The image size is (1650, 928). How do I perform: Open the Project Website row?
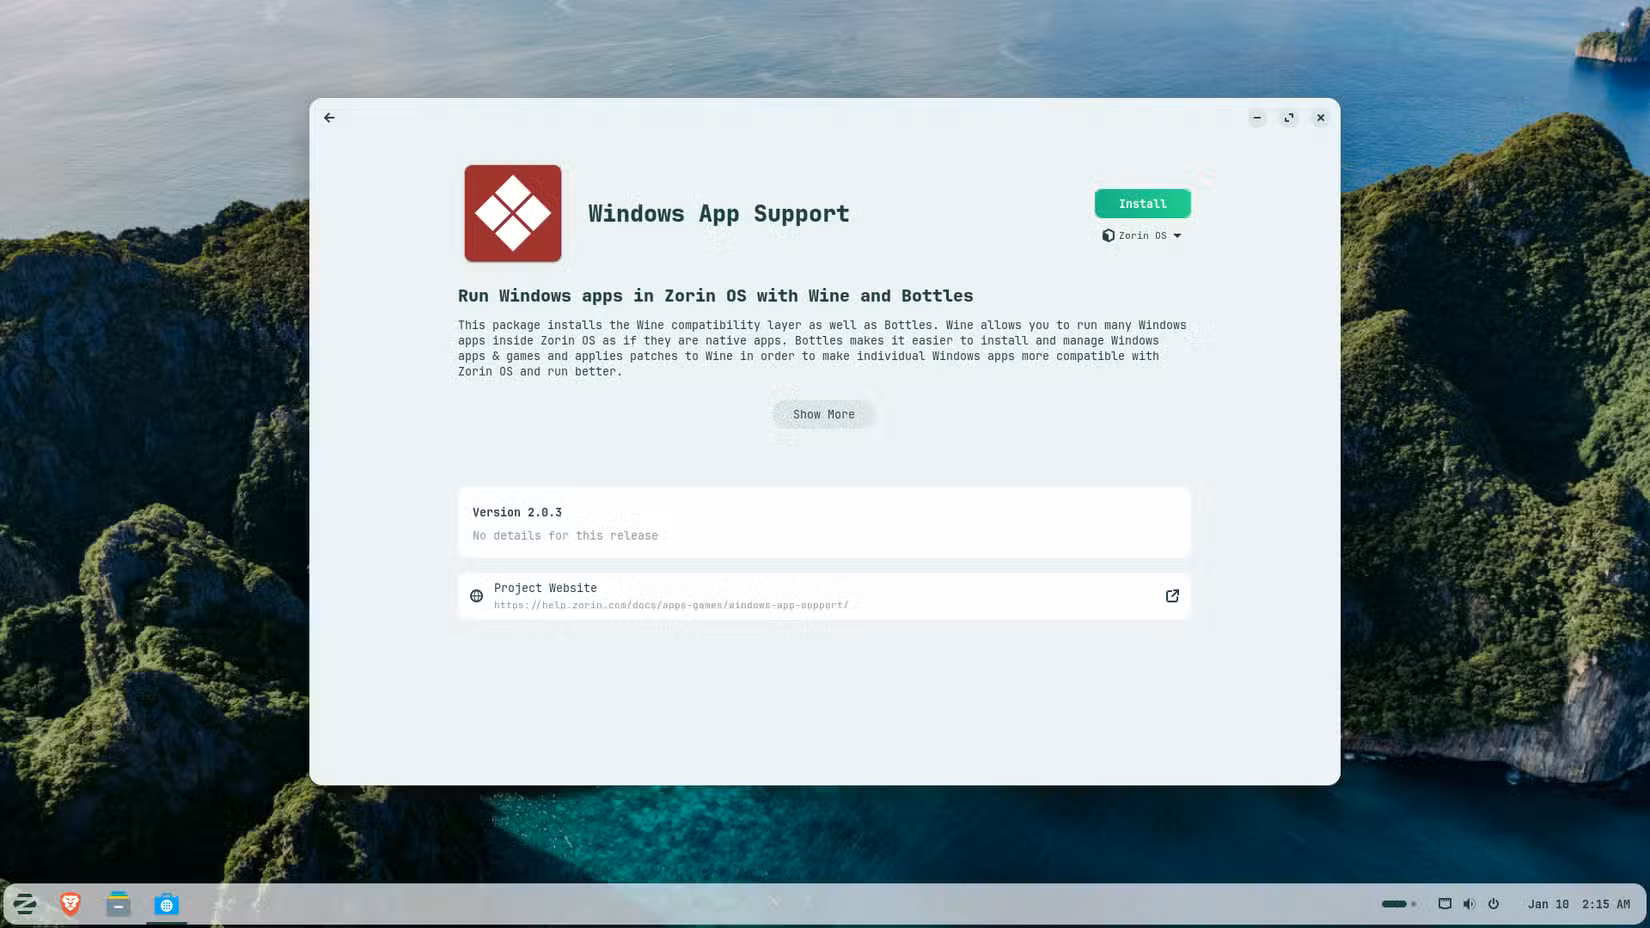824,596
